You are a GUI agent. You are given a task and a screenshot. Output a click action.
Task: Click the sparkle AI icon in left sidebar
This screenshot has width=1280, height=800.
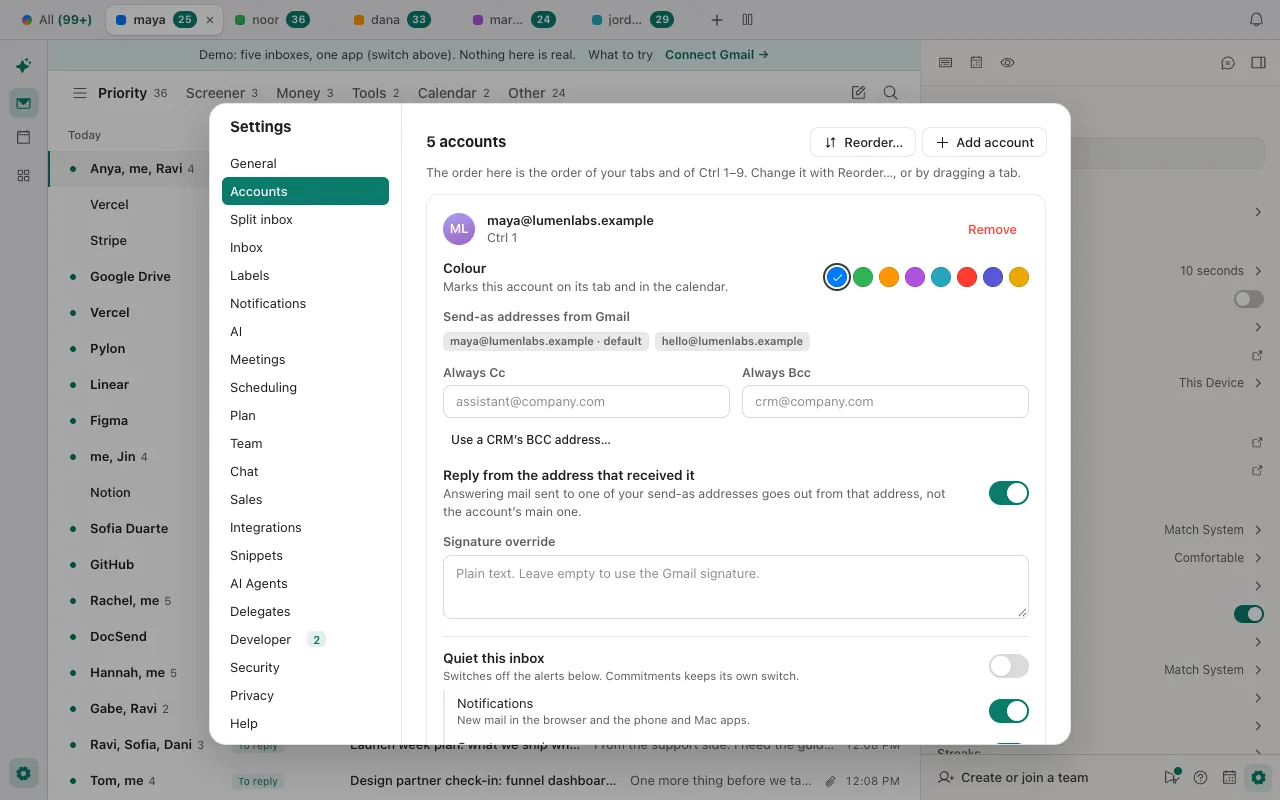(24, 66)
